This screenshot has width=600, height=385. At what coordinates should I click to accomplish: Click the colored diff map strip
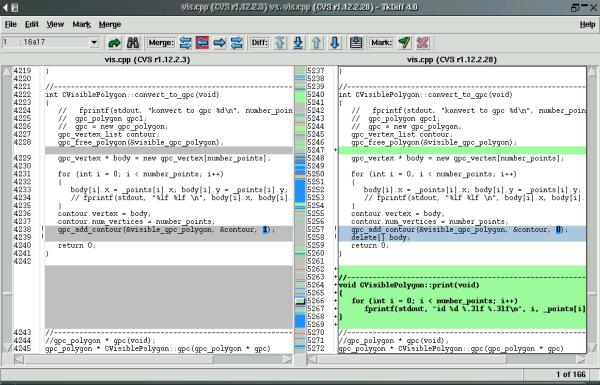[300, 209]
